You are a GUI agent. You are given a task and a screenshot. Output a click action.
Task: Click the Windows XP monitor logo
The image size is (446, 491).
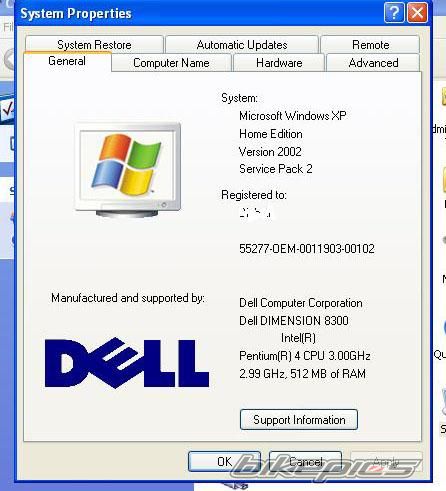(128, 170)
